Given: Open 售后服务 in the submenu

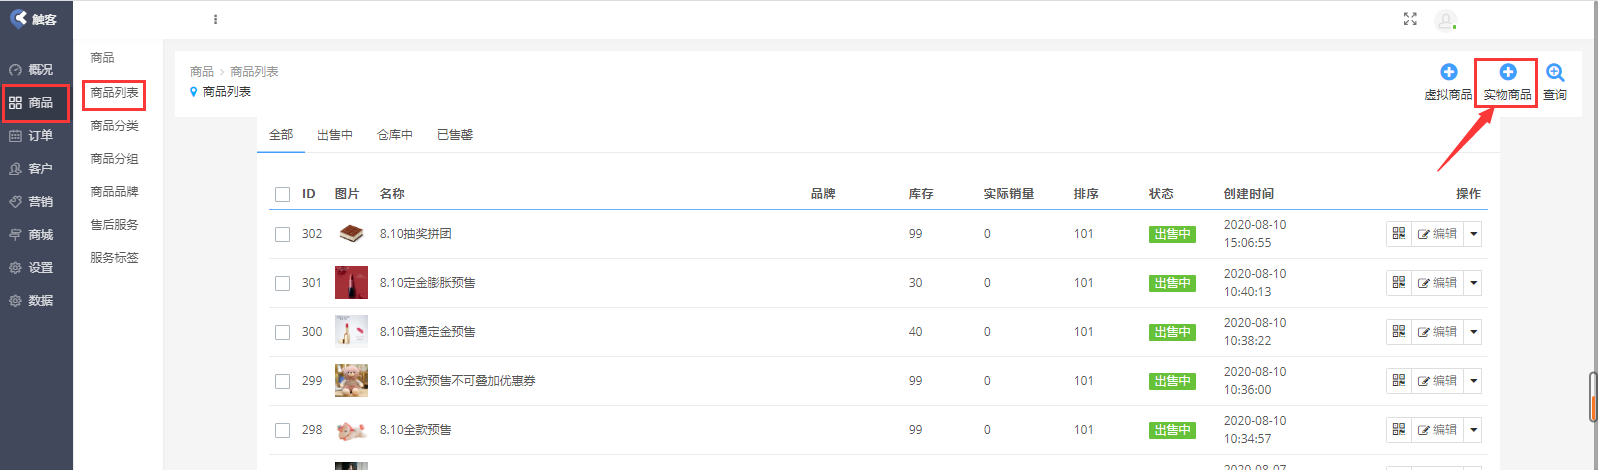Looking at the screenshot, I should pos(114,224).
